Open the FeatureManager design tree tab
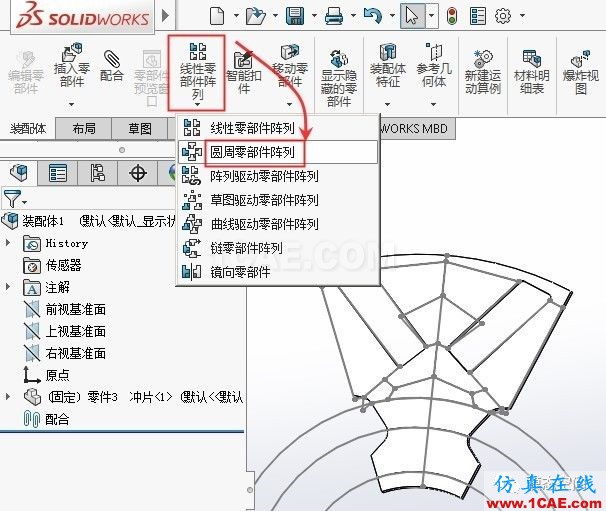 click(19, 172)
